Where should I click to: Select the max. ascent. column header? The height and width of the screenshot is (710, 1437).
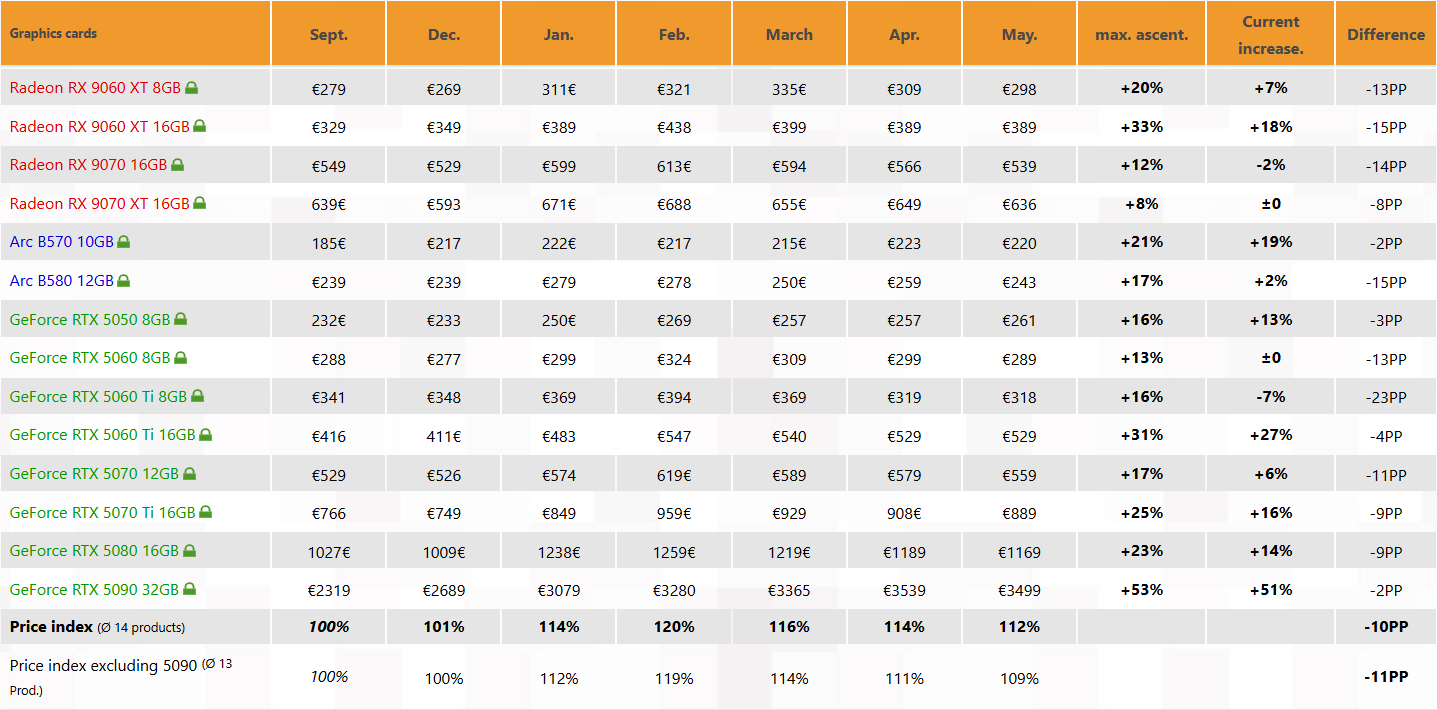pos(1141,33)
